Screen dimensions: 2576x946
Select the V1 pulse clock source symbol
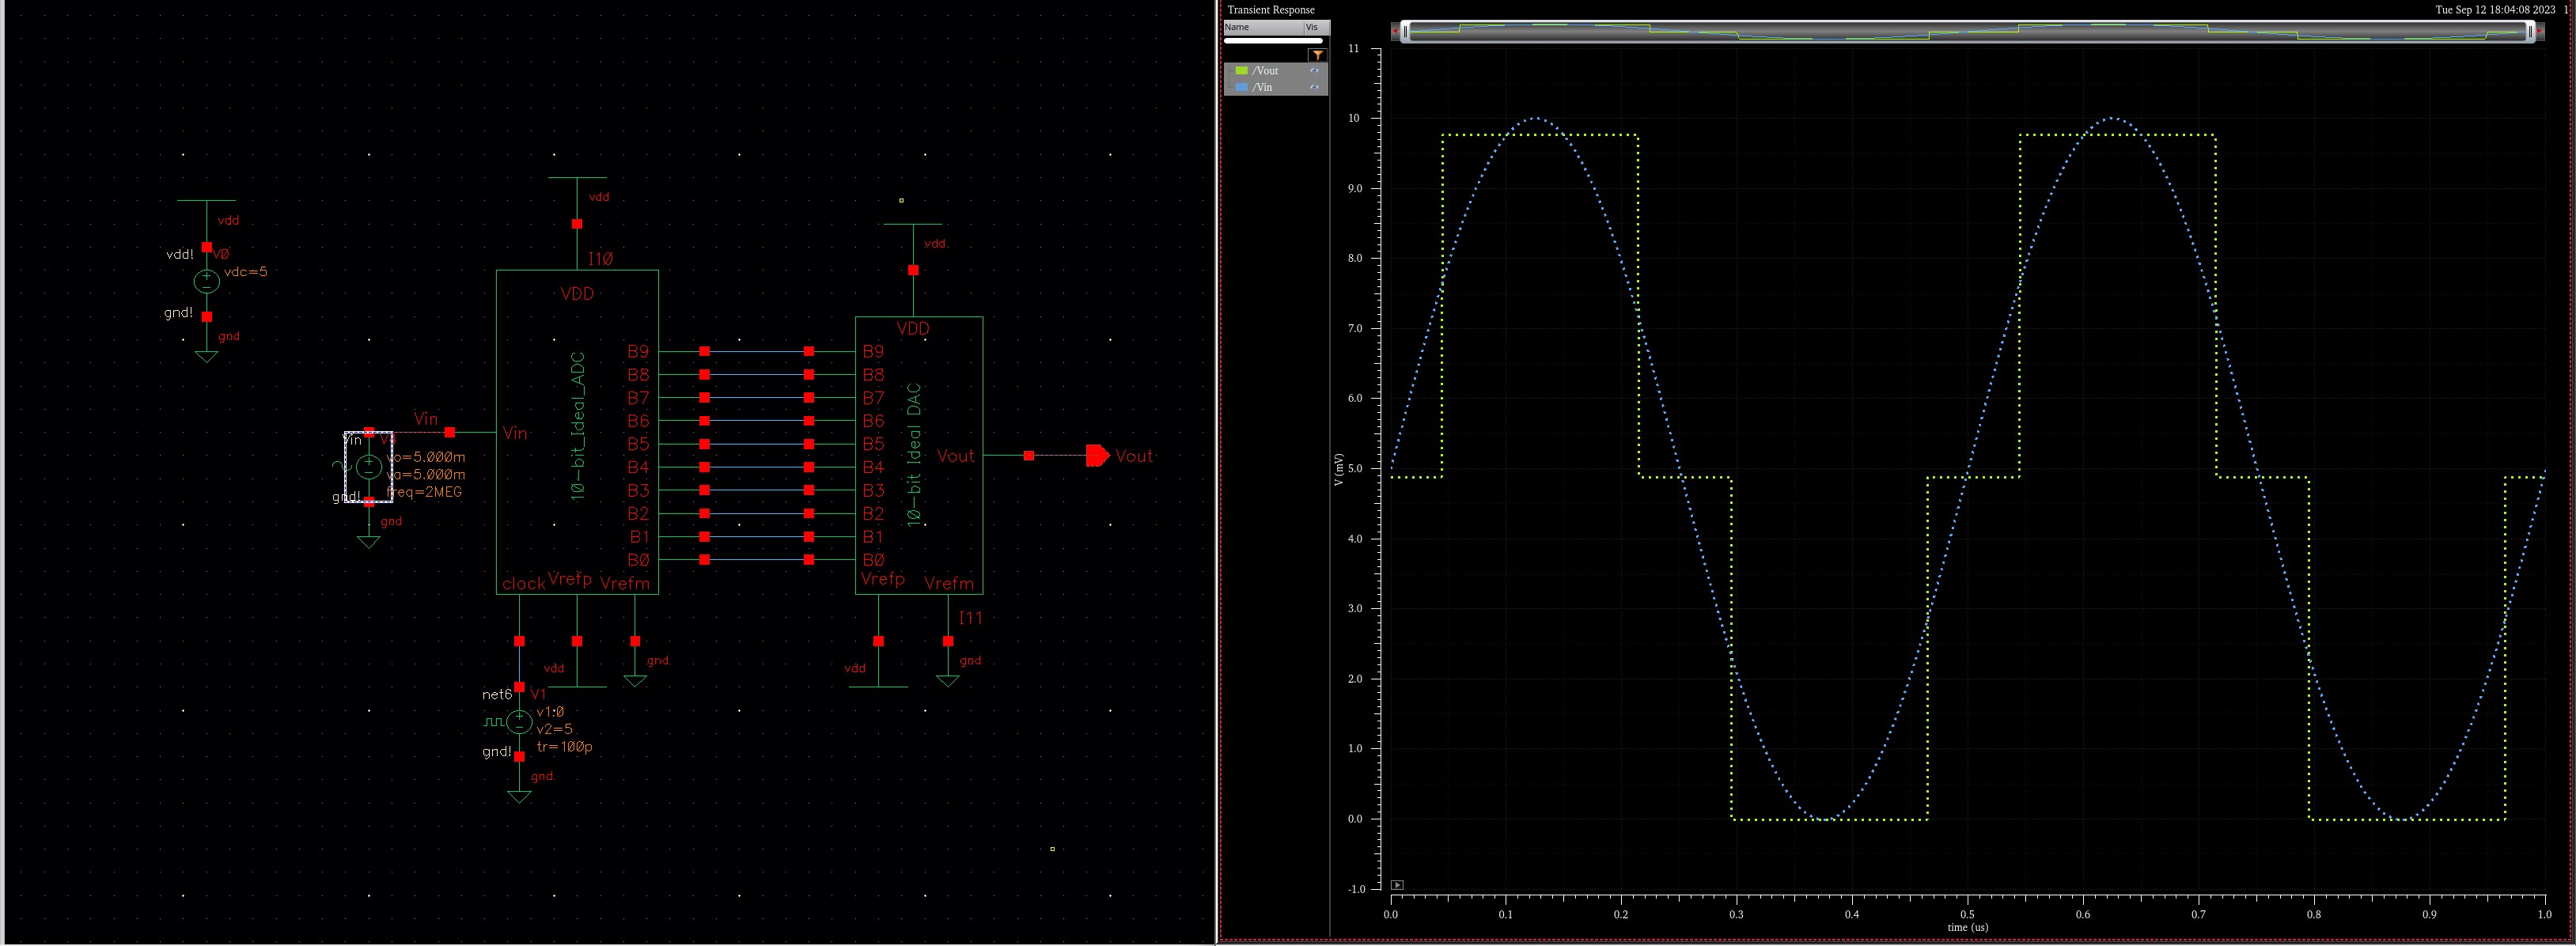point(519,721)
